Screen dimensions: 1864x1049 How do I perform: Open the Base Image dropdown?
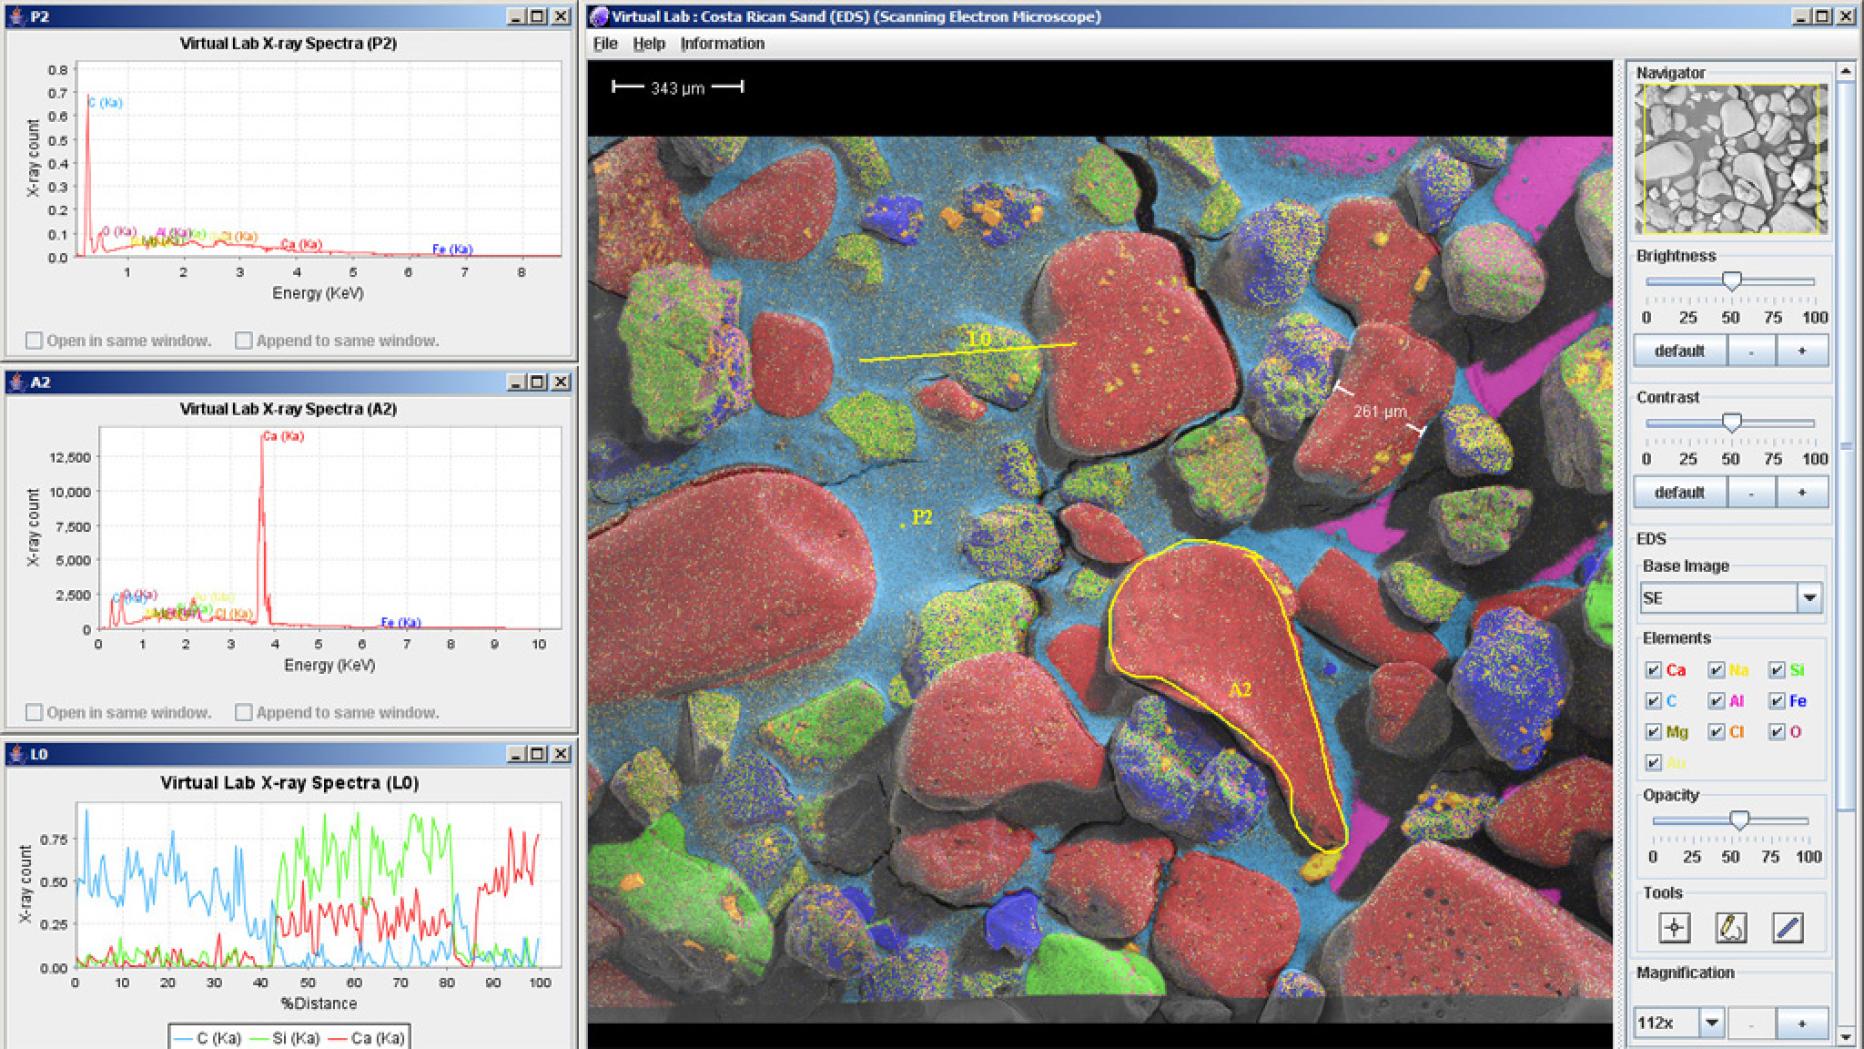(1809, 598)
